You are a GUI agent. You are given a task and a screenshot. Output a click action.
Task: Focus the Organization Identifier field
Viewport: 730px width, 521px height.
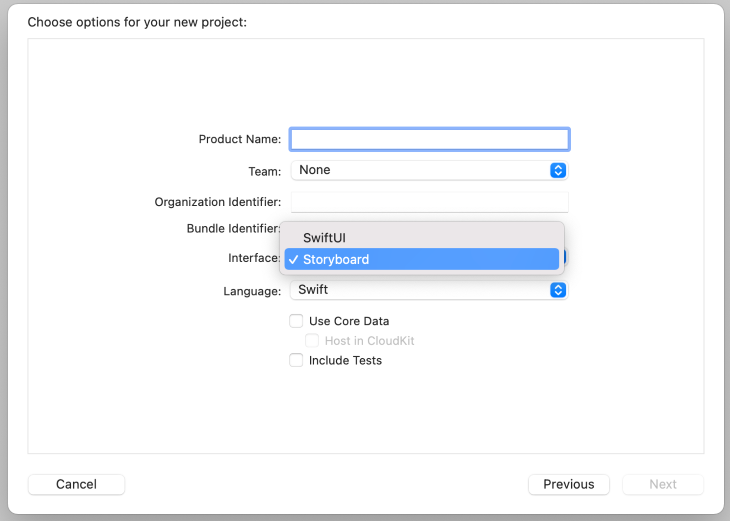pos(429,202)
